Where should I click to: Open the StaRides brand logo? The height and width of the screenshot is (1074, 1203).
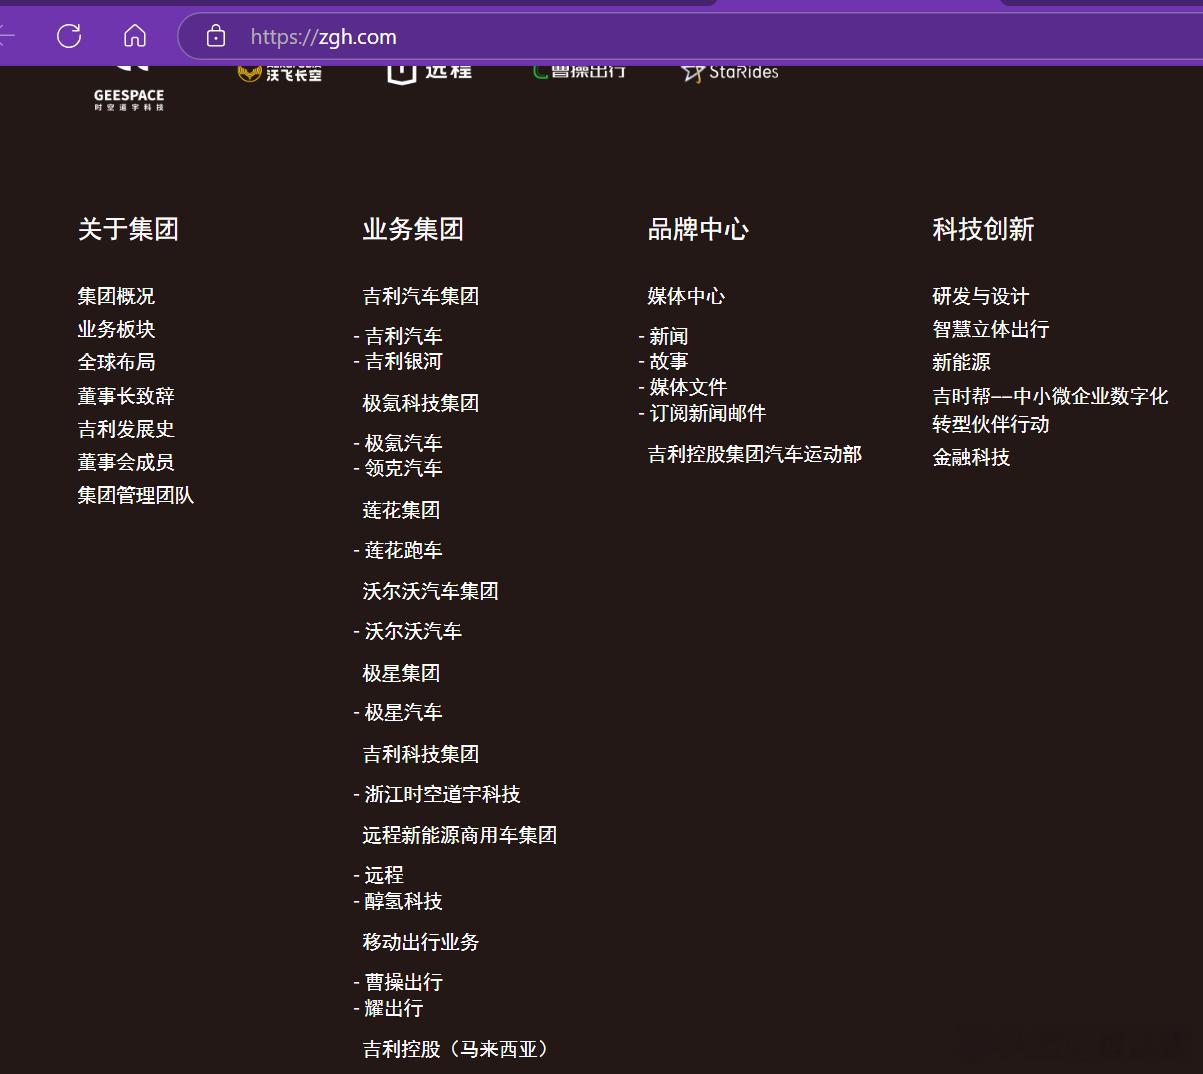coord(730,72)
